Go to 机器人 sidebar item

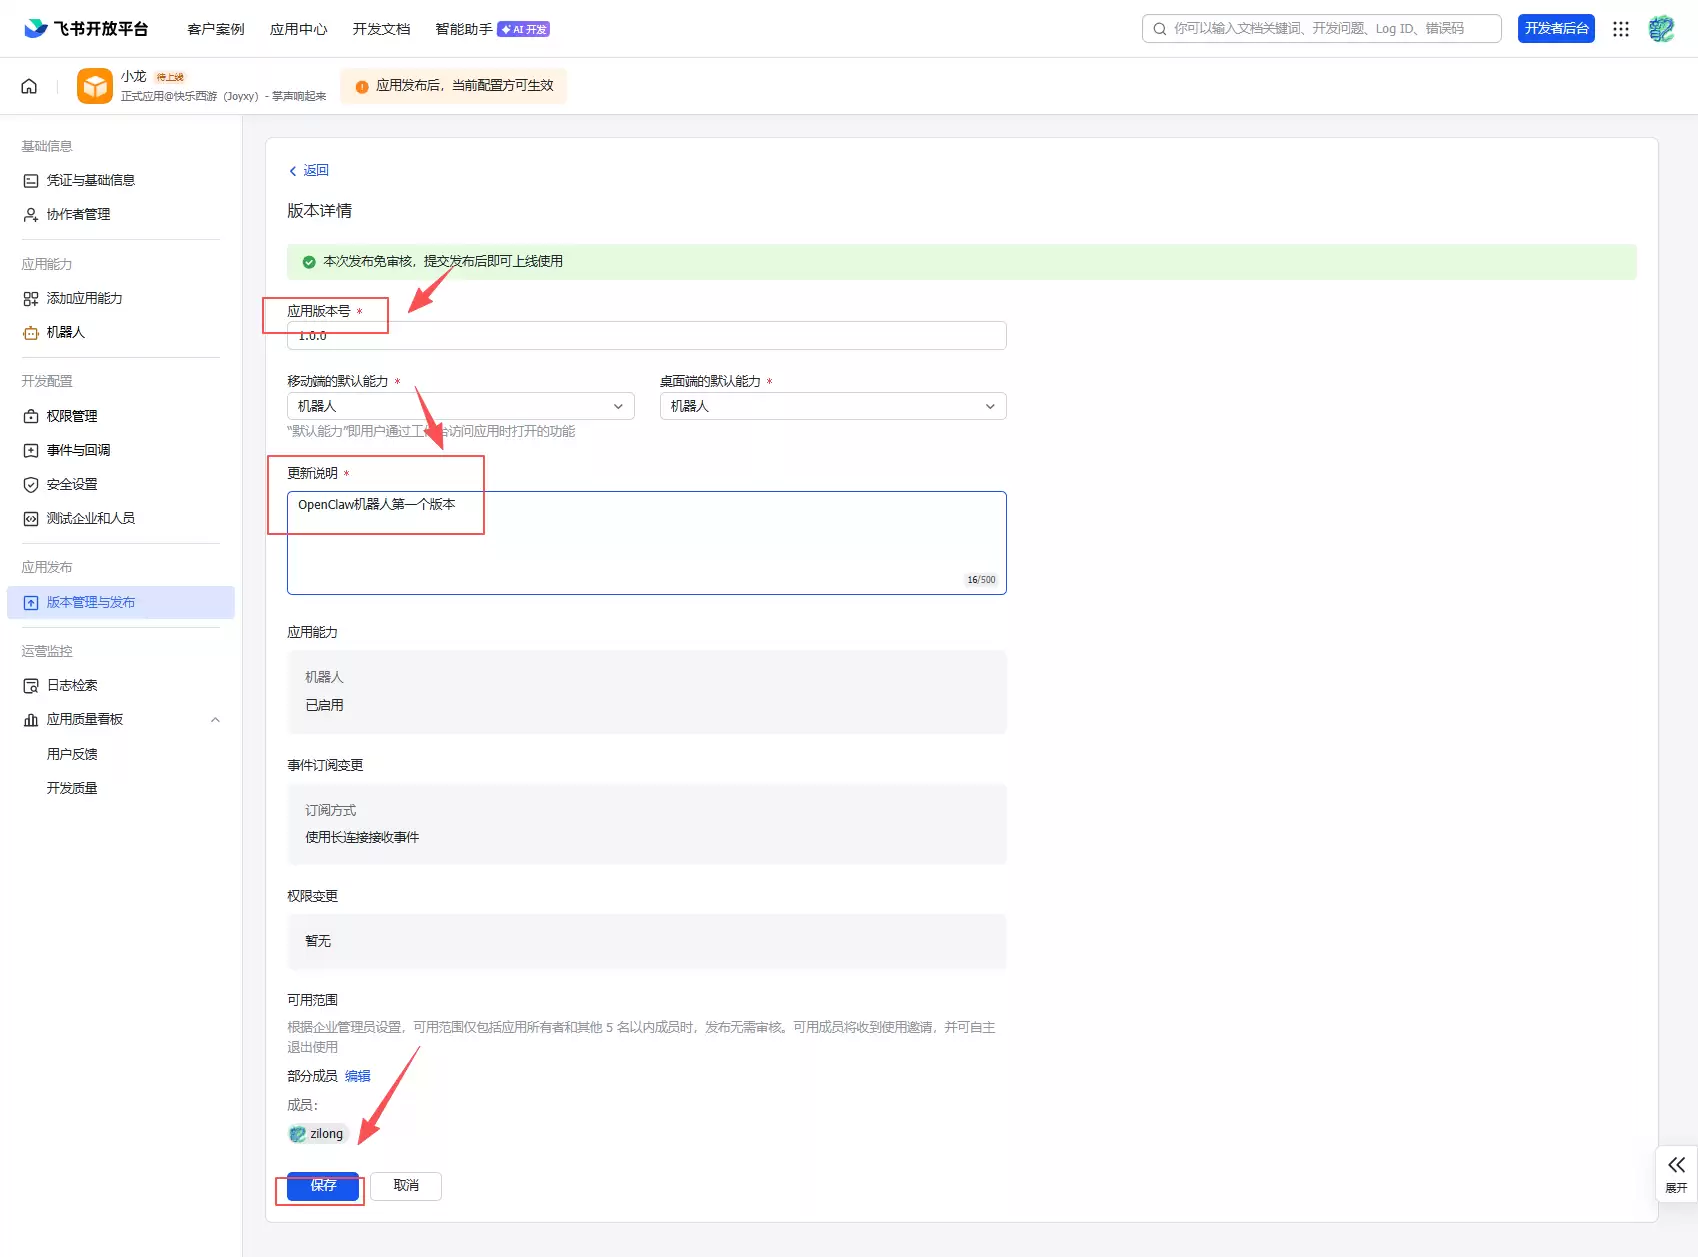66,332
